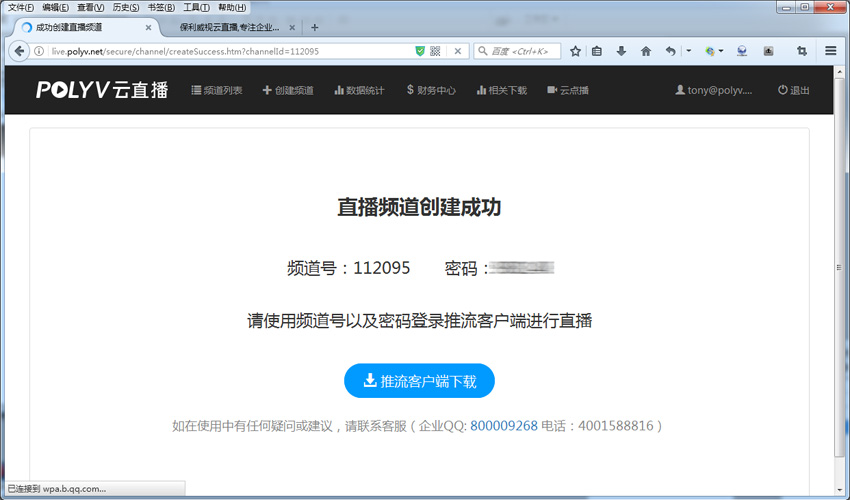Stop page loading with the X button
The height and width of the screenshot is (500, 850).
458,51
